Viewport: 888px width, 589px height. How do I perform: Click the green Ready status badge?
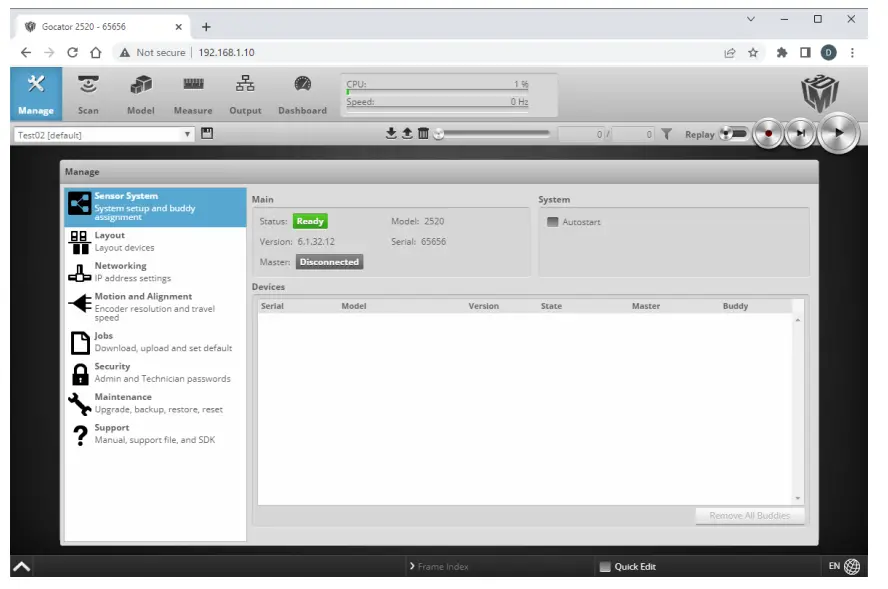click(x=310, y=221)
